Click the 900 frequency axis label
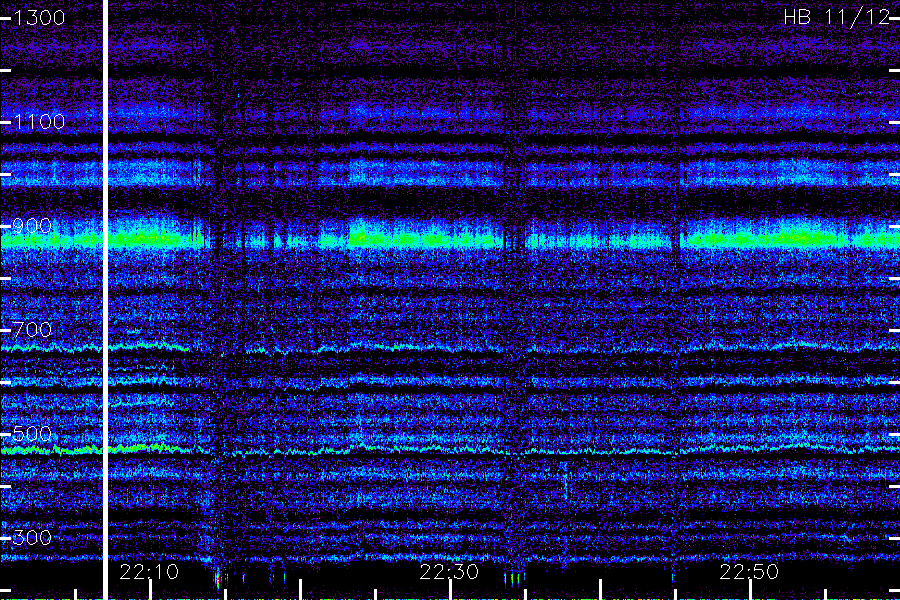Image resolution: width=900 pixels, height=600 pixels. point(32,226)
